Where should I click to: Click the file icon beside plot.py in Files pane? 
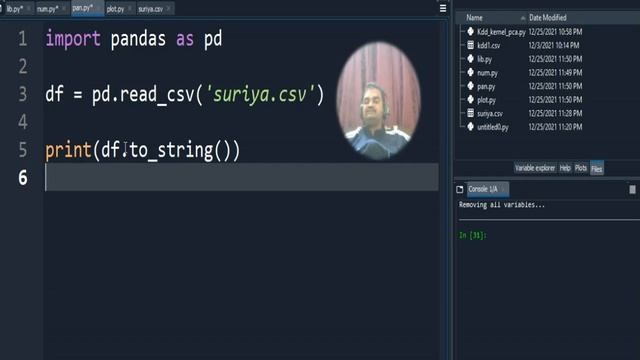tap(471, 100)
